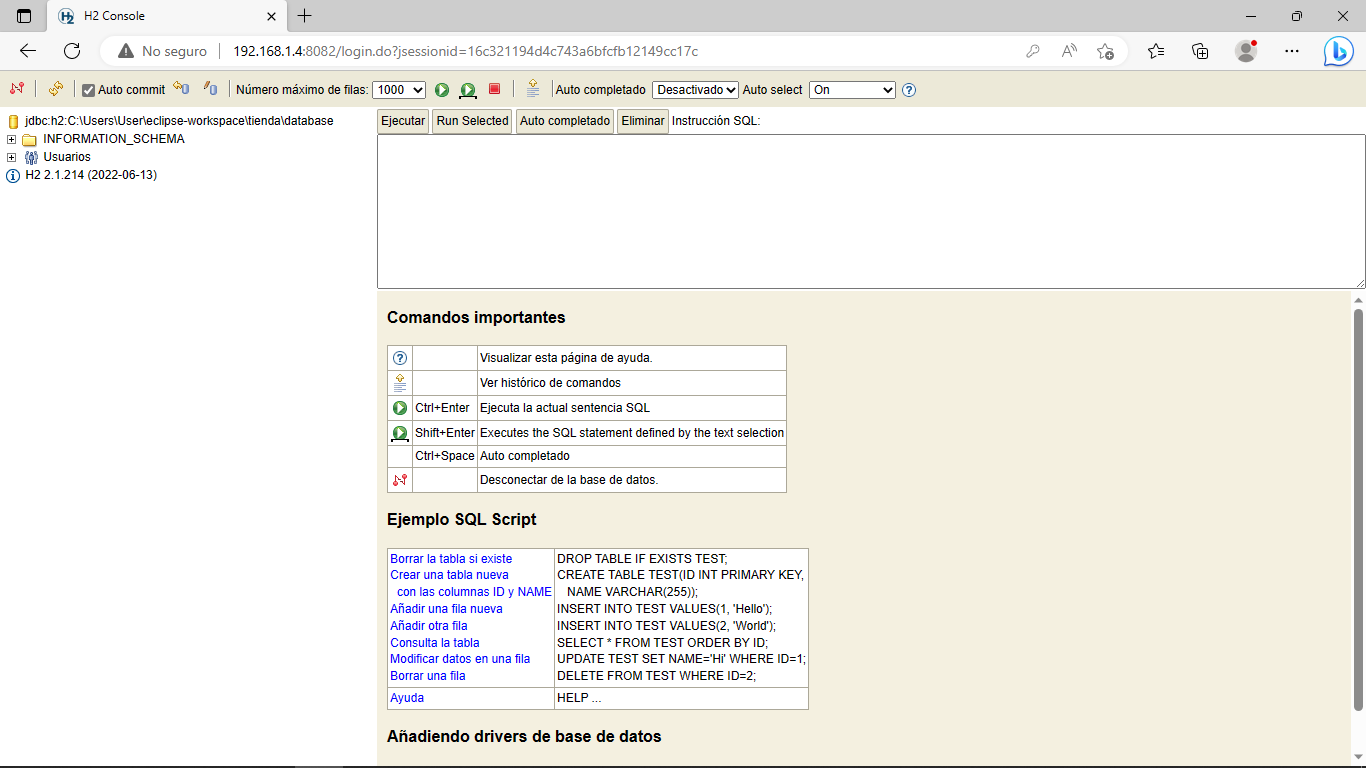This screenshot has width=1366, height=768.
Task: Click the green run icon beside Ctrl+Enter
Action: (400, 408)
